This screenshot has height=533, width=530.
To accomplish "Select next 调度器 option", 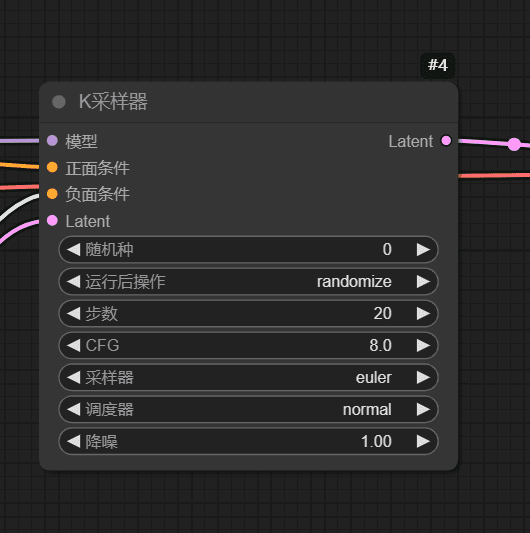I will (x=423, y=409).
